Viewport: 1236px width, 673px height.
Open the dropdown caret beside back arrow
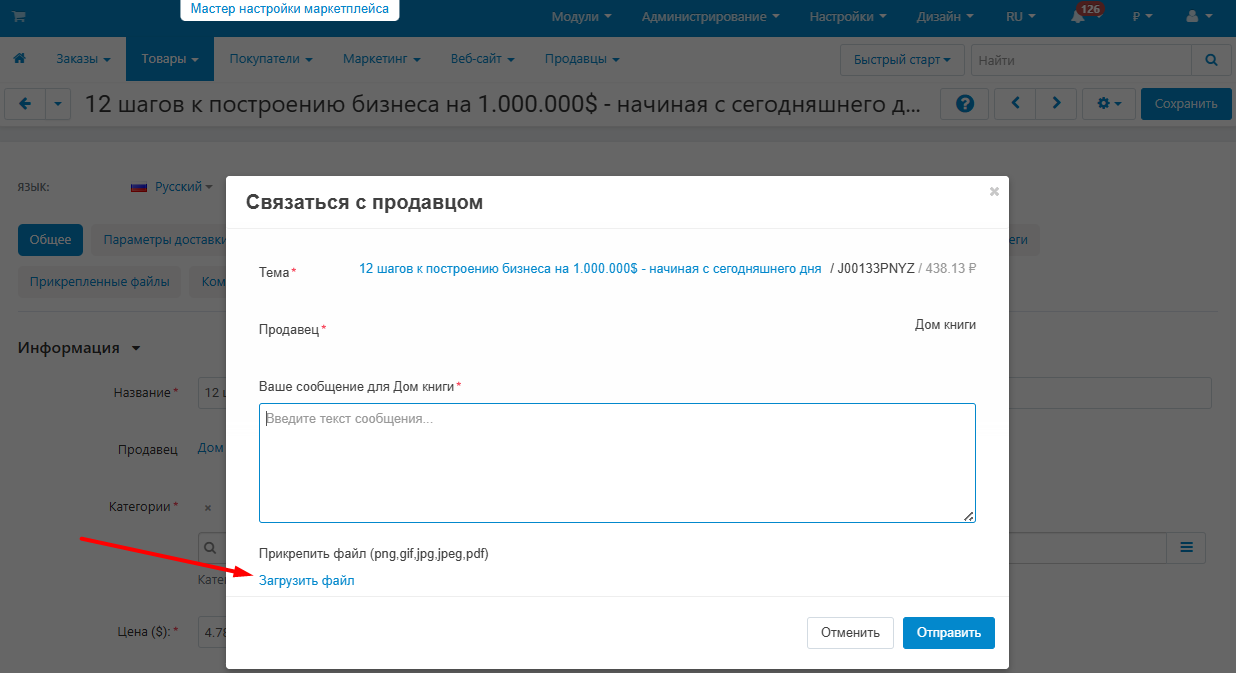[x=58, y=104]
